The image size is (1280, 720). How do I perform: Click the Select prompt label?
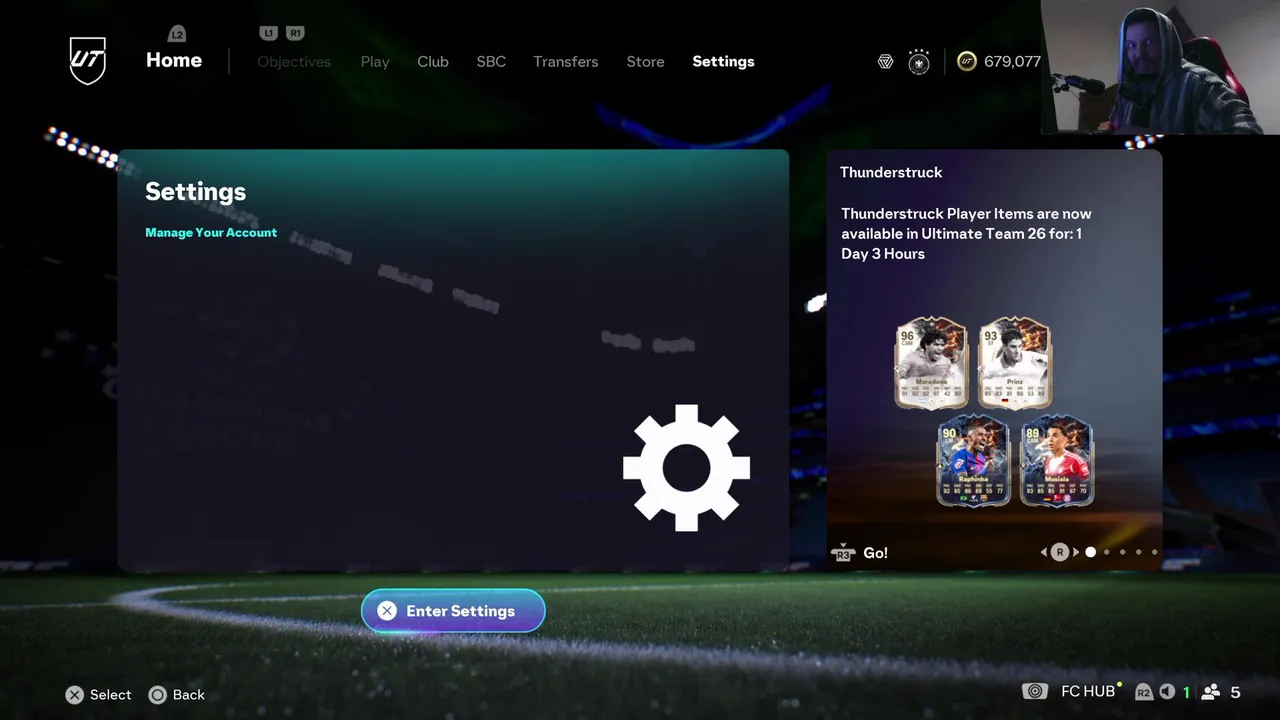[x=110, y=695]
